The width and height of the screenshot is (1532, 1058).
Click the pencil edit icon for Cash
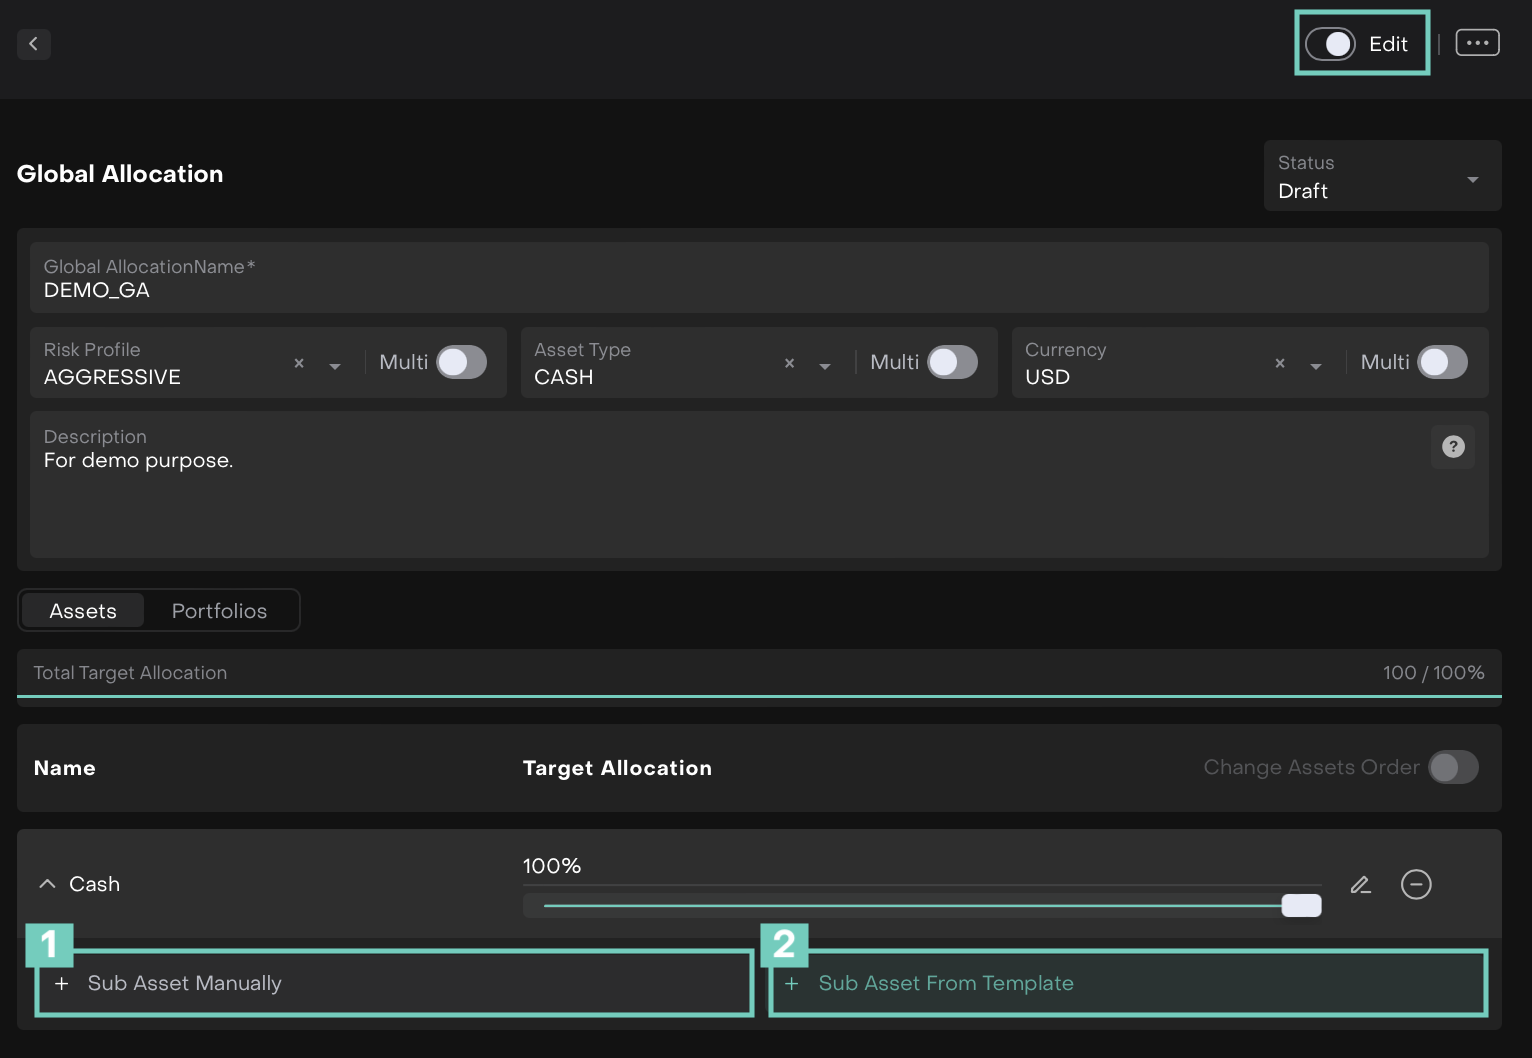coord(1360,885)
